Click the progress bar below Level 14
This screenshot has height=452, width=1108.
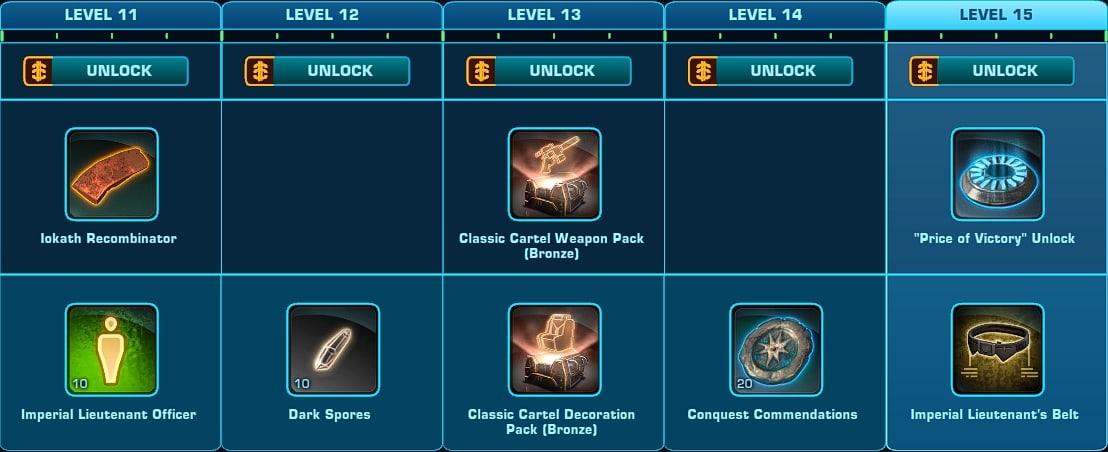(x=775, y=35)
